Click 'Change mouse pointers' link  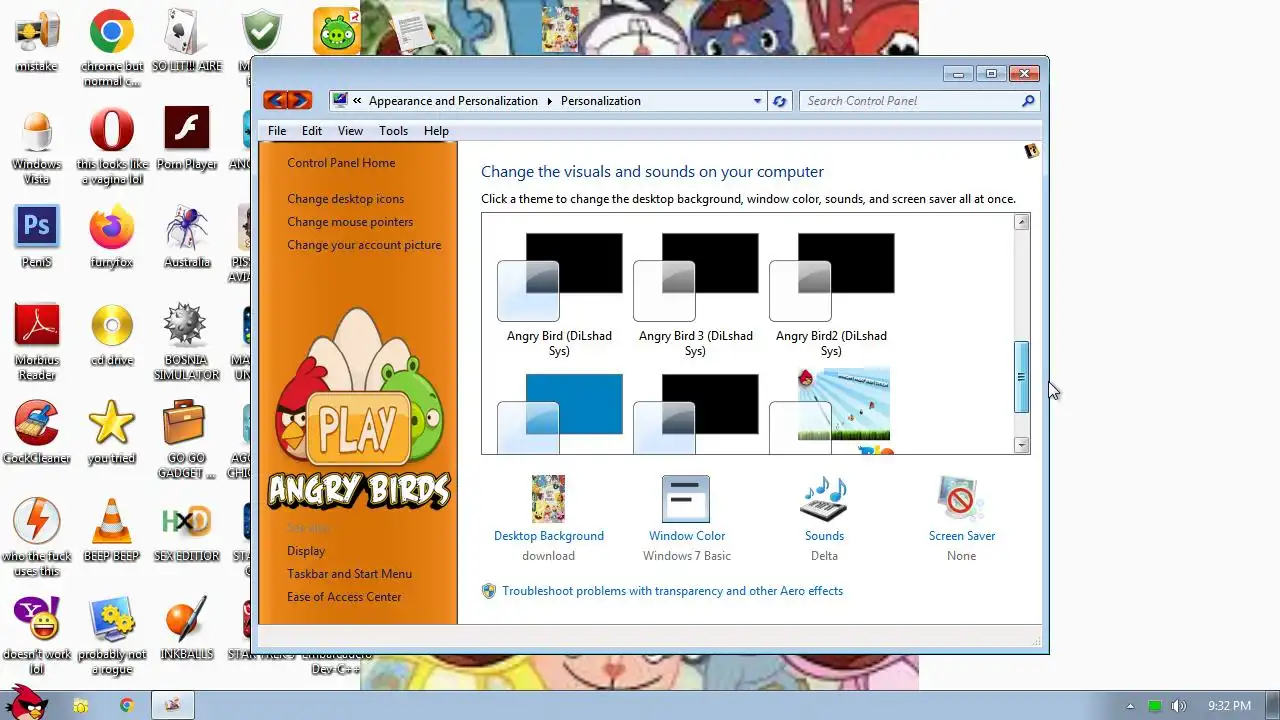tap(350, 222)
